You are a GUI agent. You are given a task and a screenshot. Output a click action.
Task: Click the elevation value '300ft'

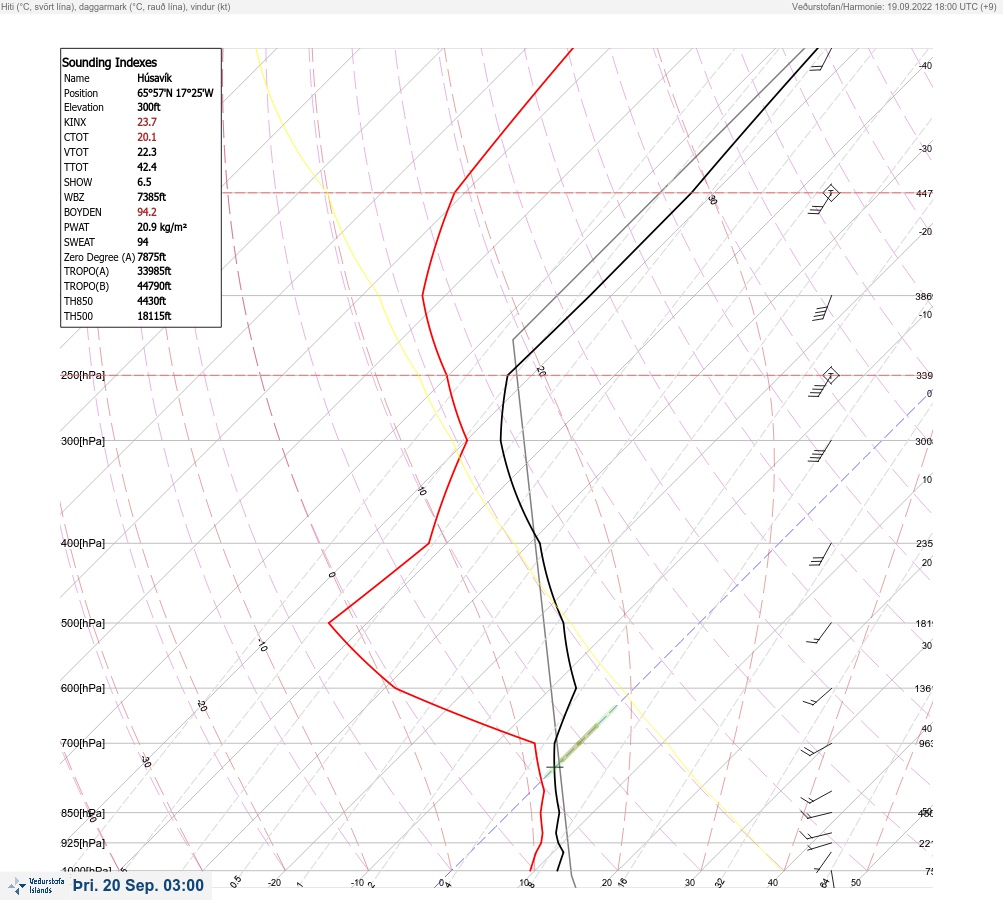pos(149,107)
